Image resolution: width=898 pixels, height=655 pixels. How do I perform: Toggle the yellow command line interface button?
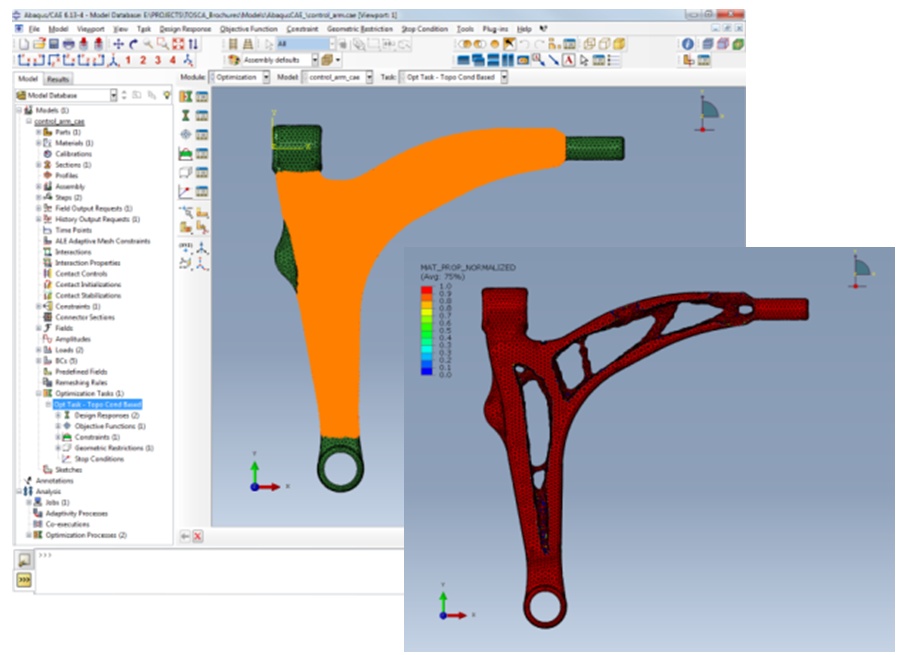23,580
